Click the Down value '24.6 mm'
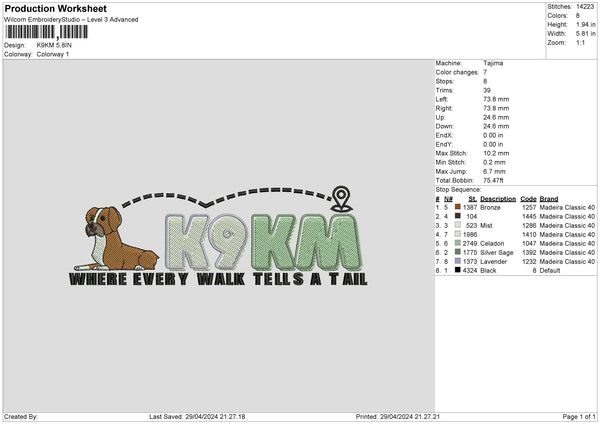The width and height of the screenshot is (600, 424). [496, 126]
